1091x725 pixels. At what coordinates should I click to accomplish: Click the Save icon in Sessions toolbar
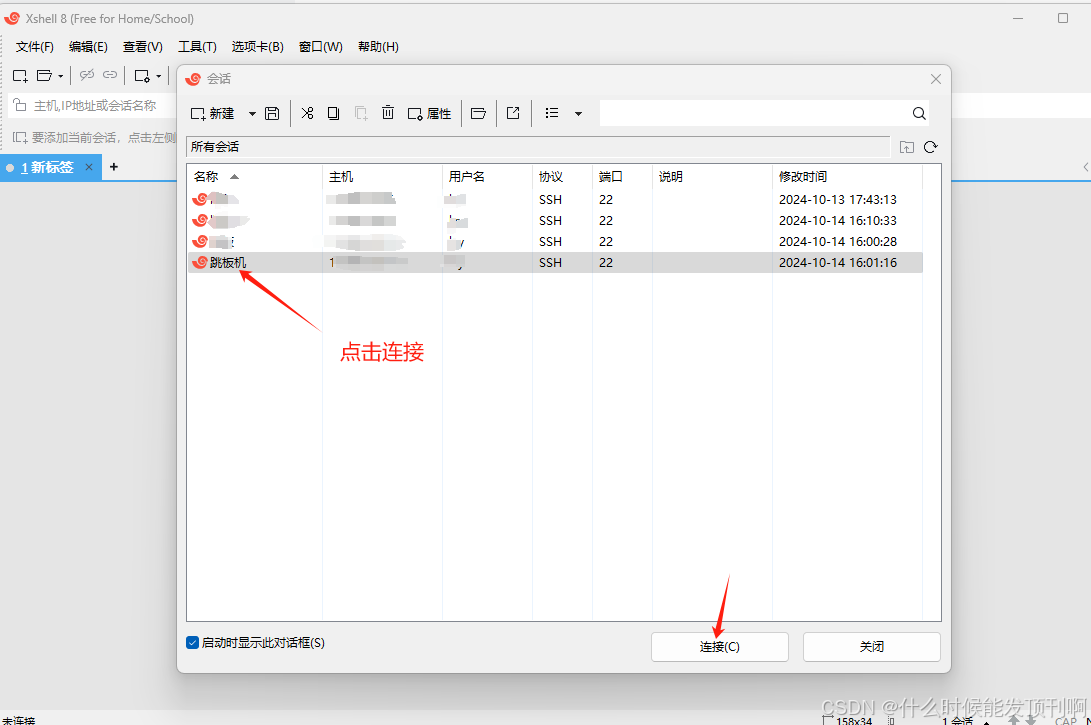(272, 113)
